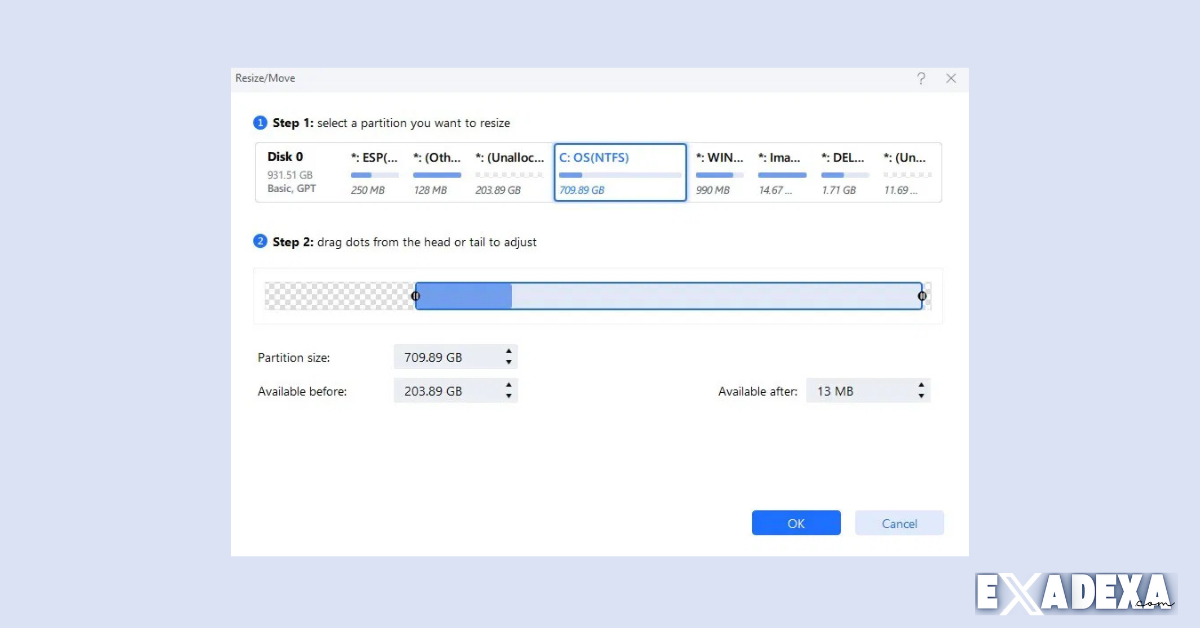Image resolution: width=1200 pixels, height=628 pixels.
Task: Select the 14.67 GB Ima partition block
Action: pyautogui.click(x=781, y=172)
